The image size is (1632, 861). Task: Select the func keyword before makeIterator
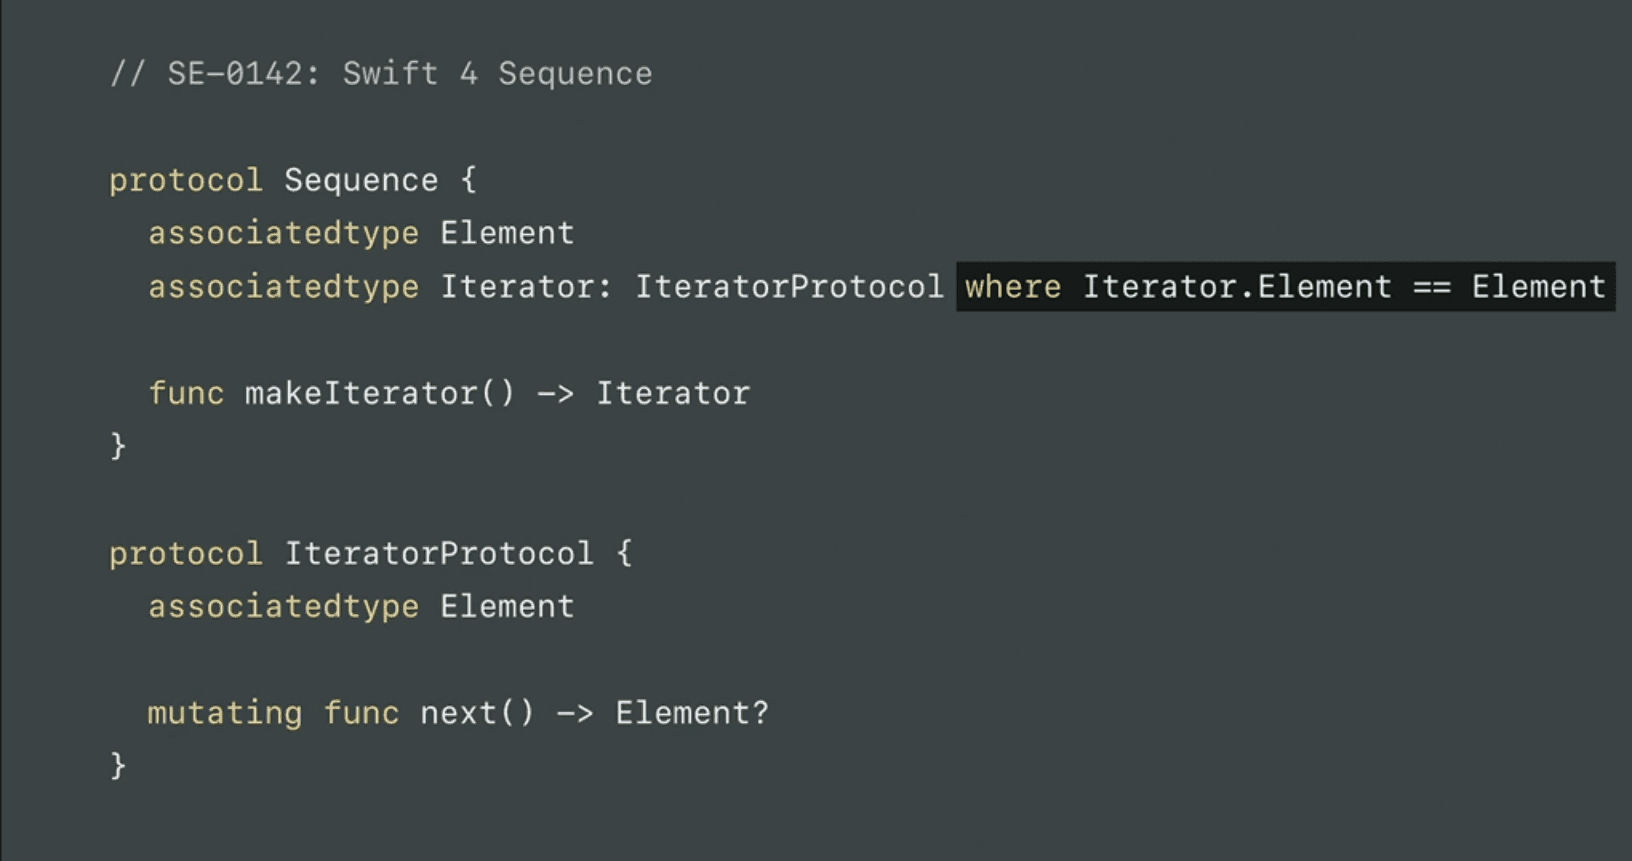186,394
